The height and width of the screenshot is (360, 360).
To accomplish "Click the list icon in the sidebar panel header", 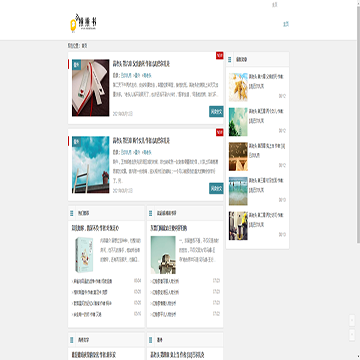I will [229, 60].
